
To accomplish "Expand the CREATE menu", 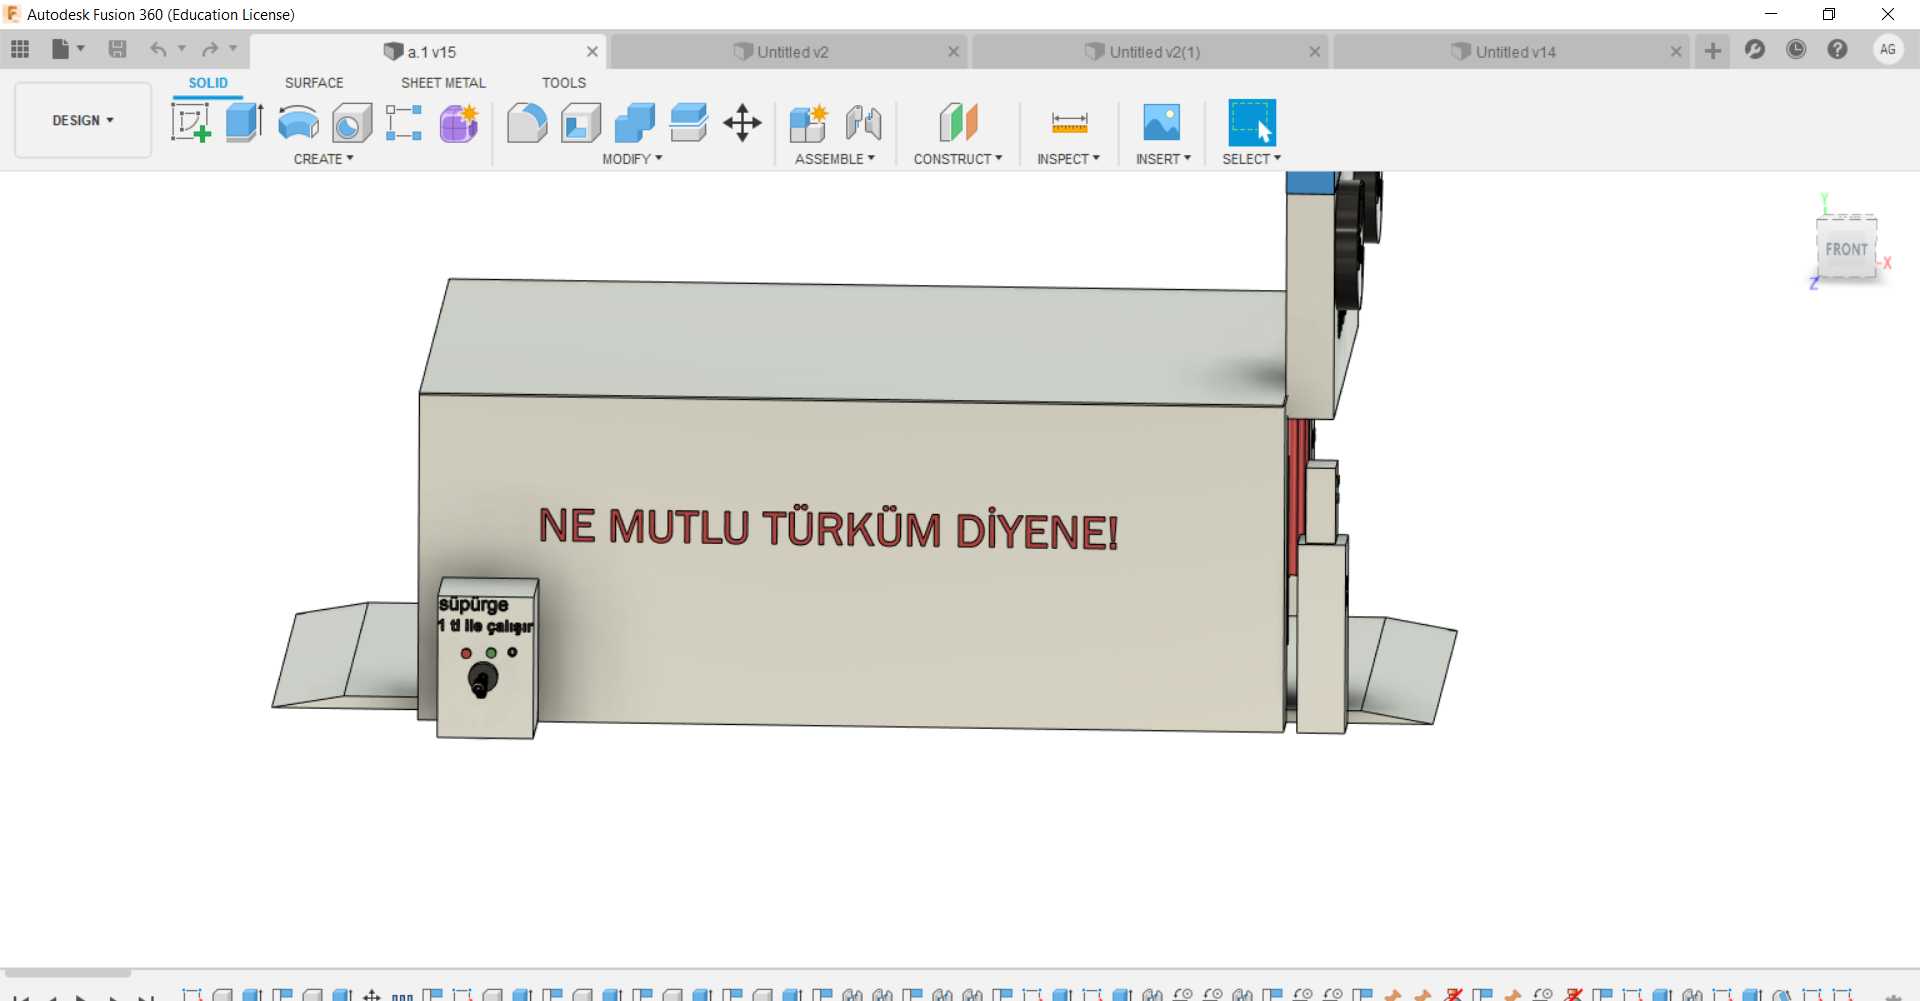I will (x=323, y=159).
